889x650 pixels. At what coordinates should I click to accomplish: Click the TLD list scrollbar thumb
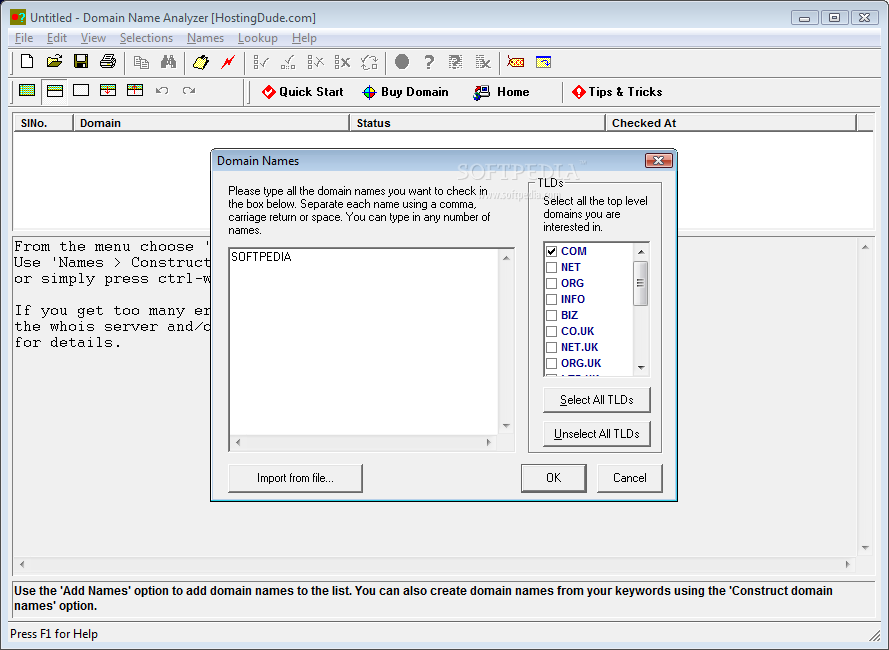pyautogui.click(x=641, y=283)
